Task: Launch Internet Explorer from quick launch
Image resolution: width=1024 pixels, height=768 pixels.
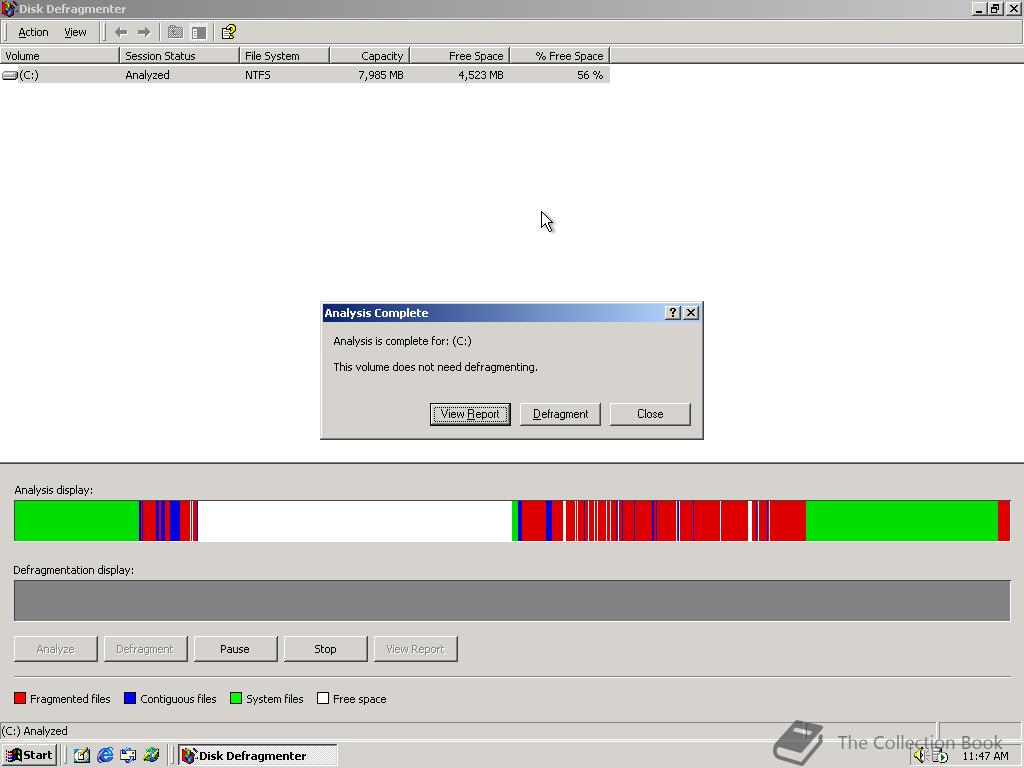Action: tap(105, 756)
